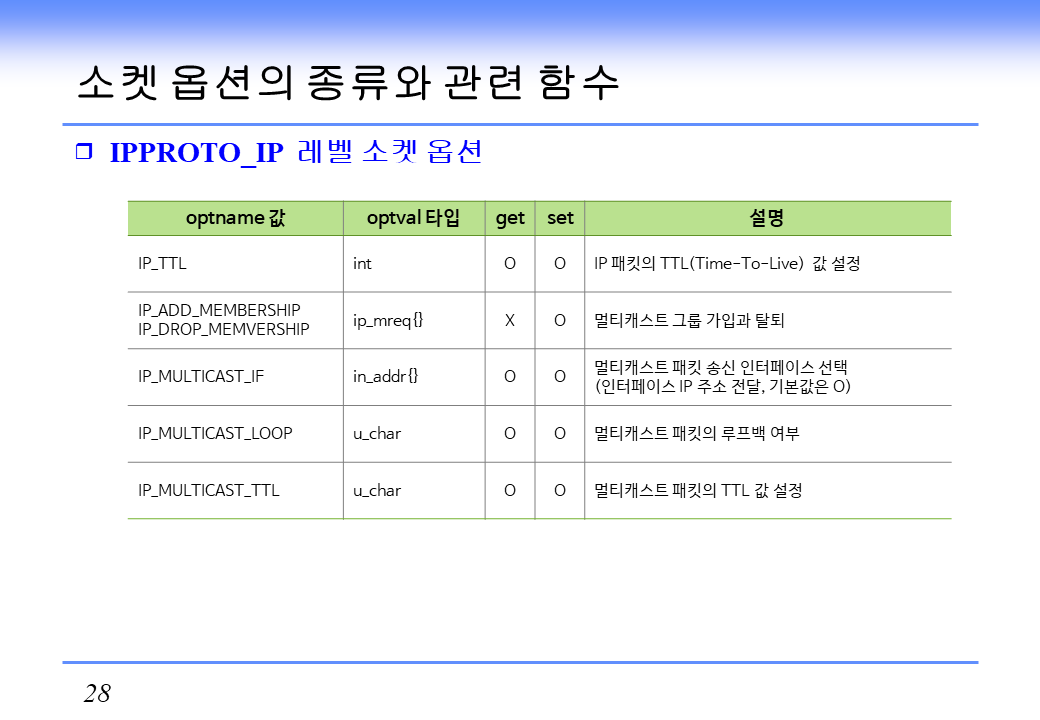Click the IP_ADD_MEMBERSHIP text
Image resolution: width=1040 pixels, height=720 pixels.
(x=220, y=310)
